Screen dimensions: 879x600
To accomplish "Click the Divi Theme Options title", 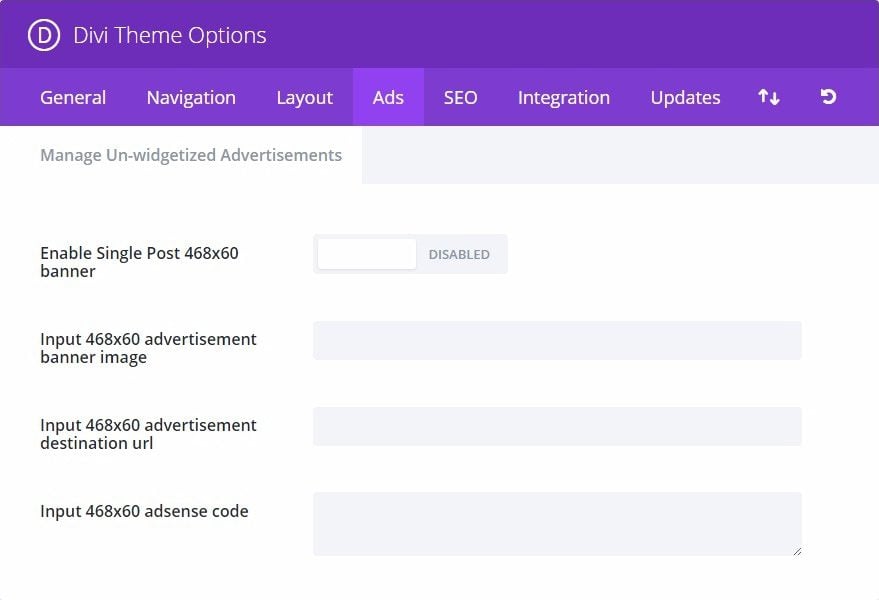I will [x=170, y=35].
